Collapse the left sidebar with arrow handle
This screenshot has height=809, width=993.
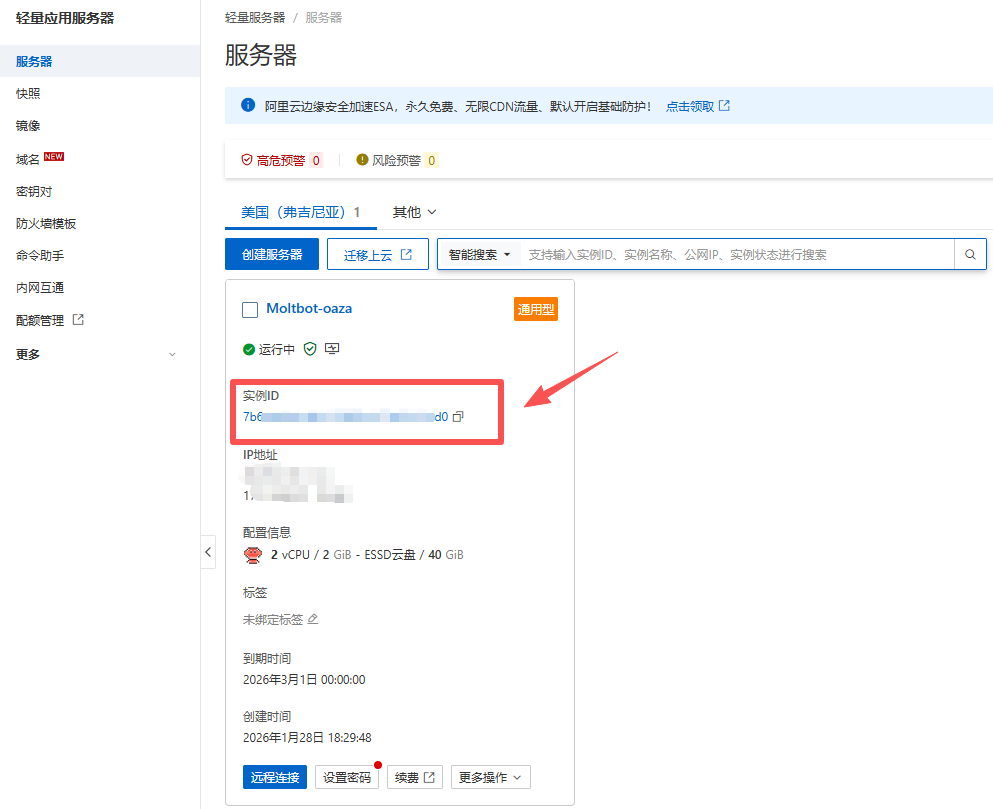tap(208, 552)
